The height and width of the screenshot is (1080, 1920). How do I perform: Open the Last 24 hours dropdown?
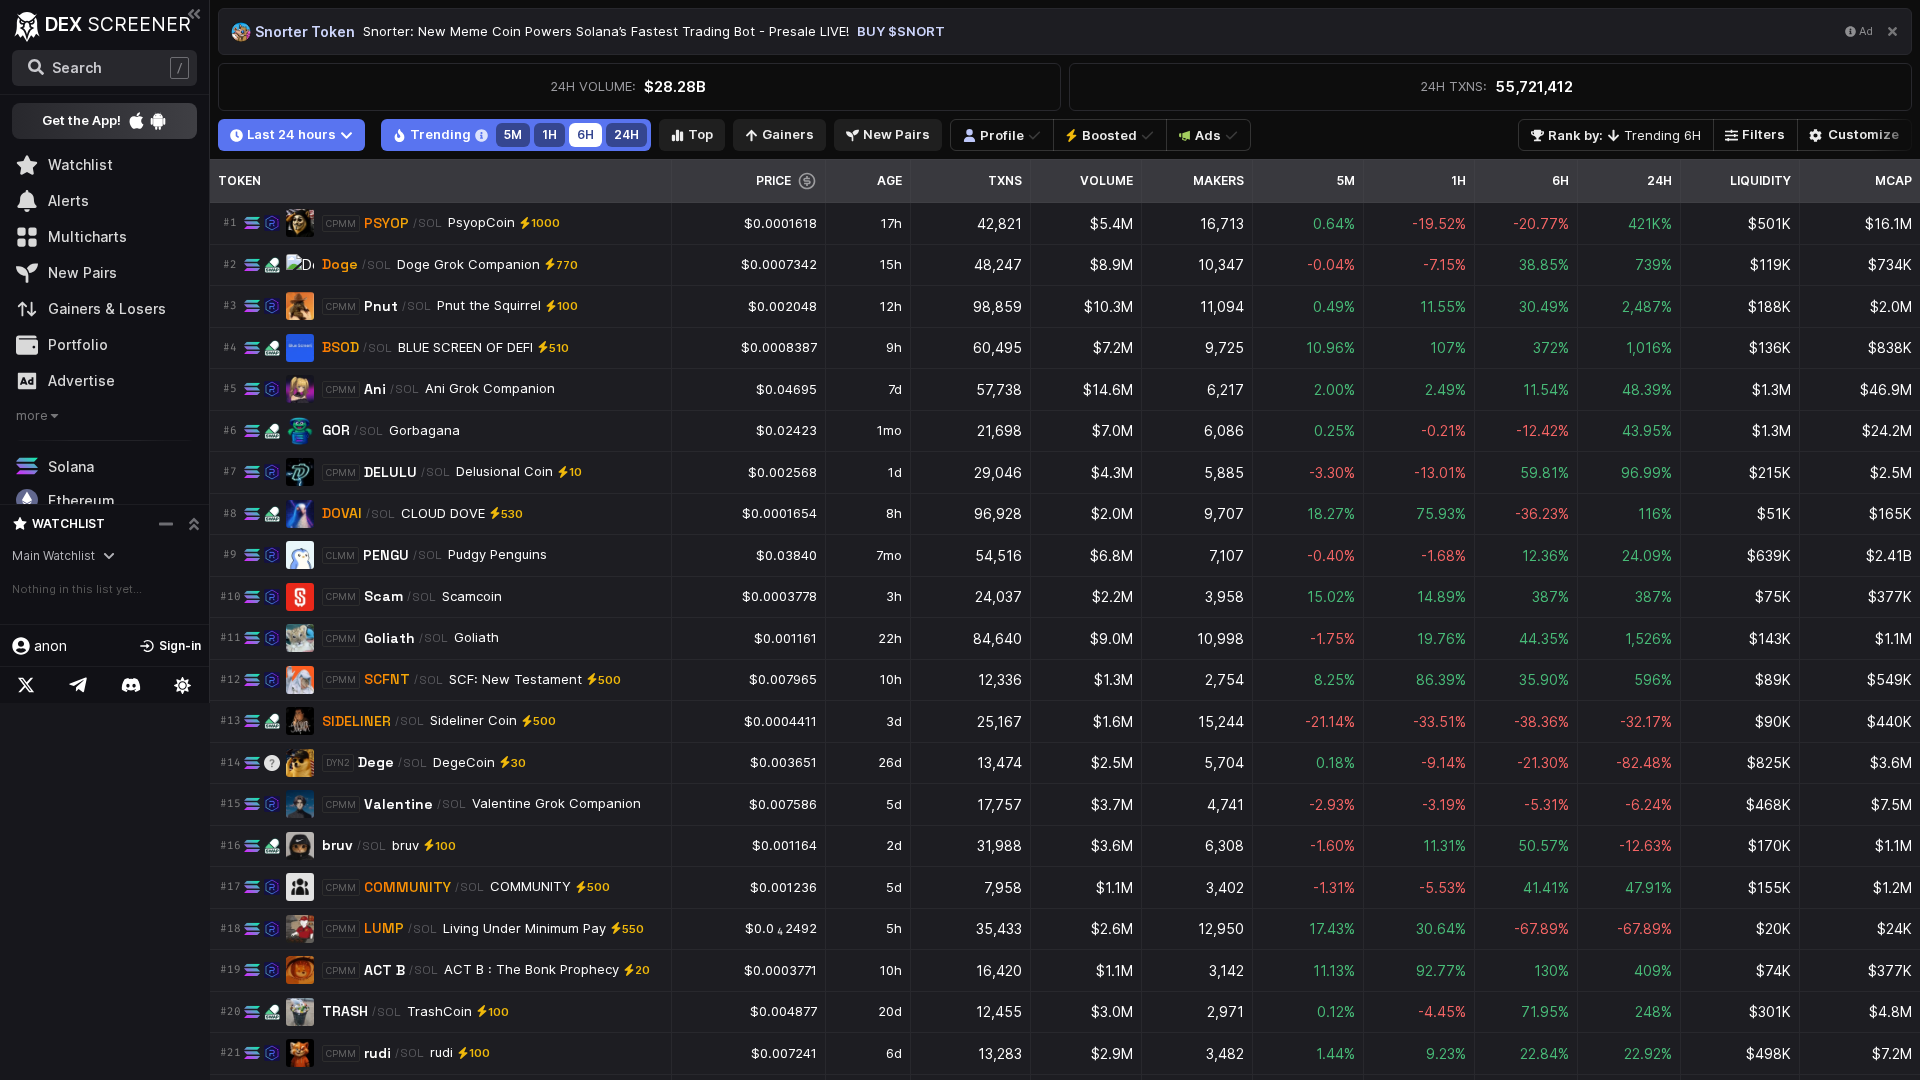click(x=291, y=135)
